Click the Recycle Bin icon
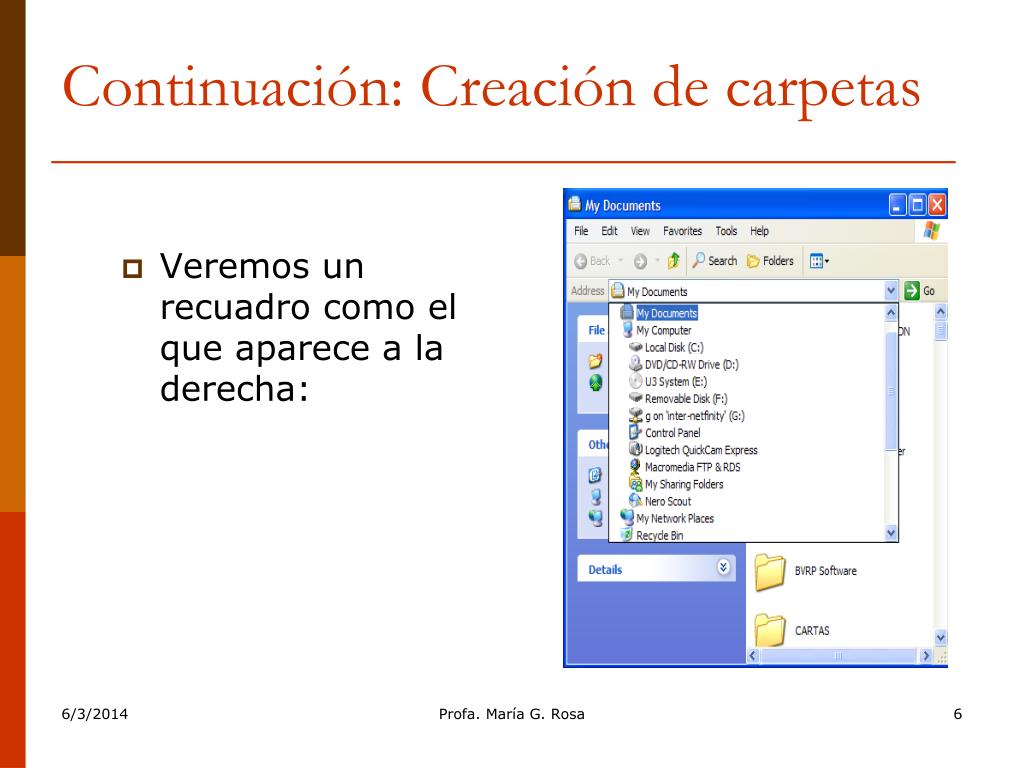 tap(627, 535)
